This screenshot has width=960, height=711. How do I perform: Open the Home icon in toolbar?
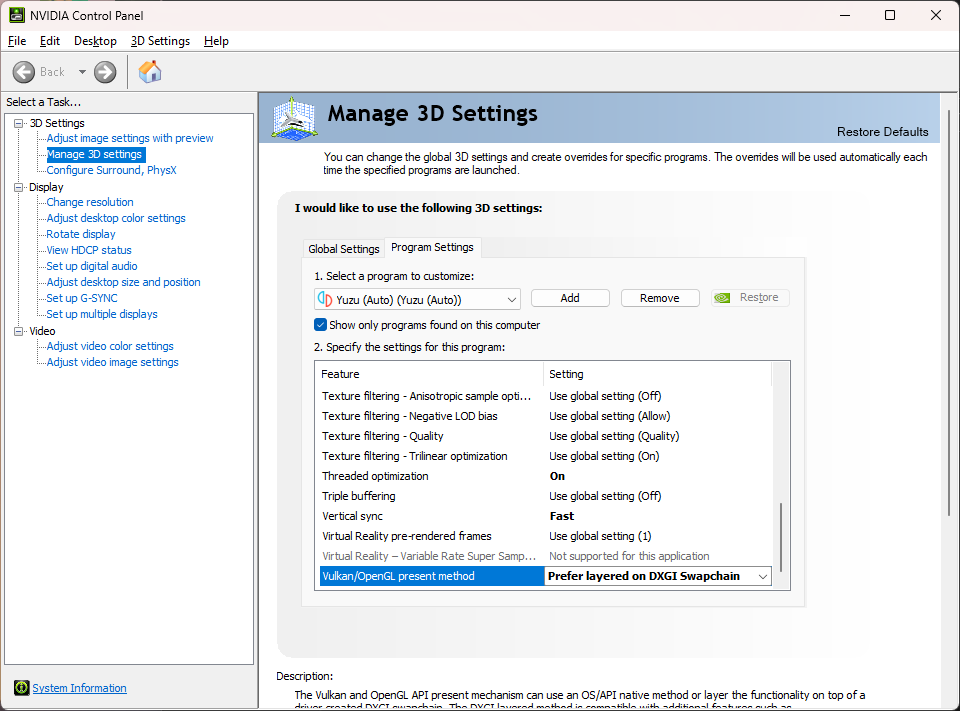tap(150, 72)
